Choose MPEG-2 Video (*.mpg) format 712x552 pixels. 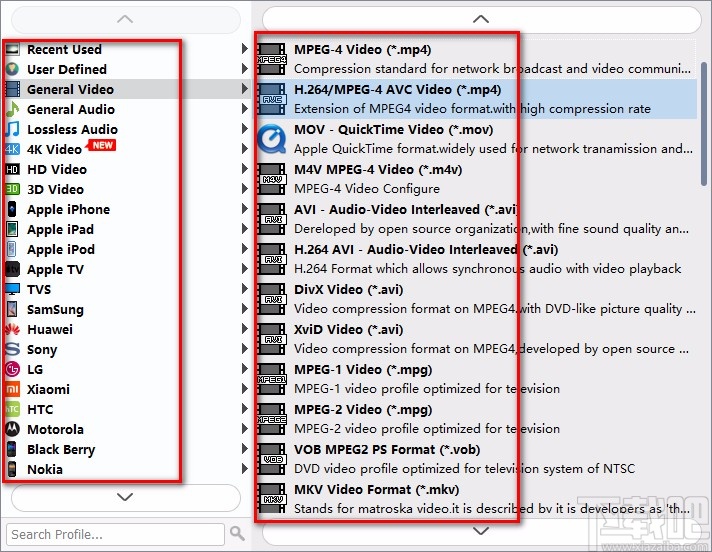tap(476, 419)
